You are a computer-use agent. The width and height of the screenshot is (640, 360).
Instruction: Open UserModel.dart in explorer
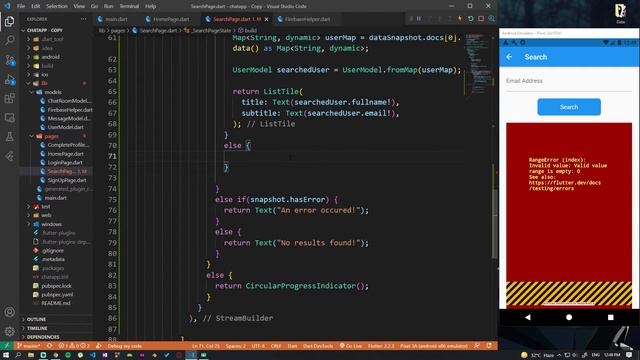[x=65, y=127]
